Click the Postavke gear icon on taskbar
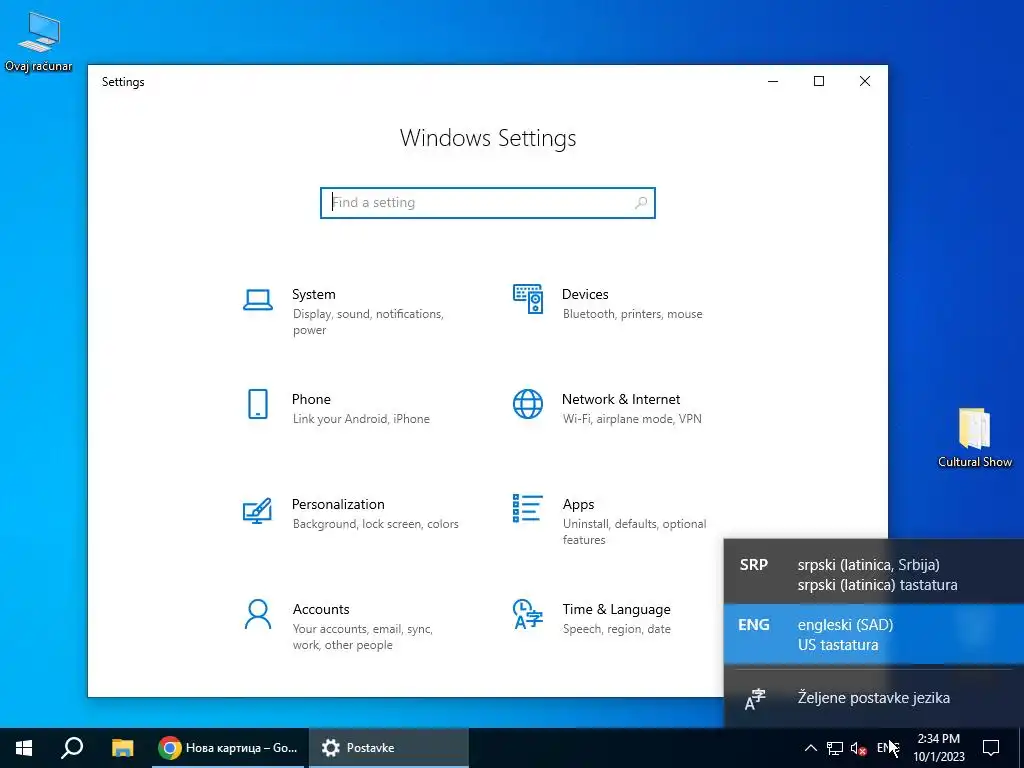This screenshot has width=1024, height=768. 331,748
